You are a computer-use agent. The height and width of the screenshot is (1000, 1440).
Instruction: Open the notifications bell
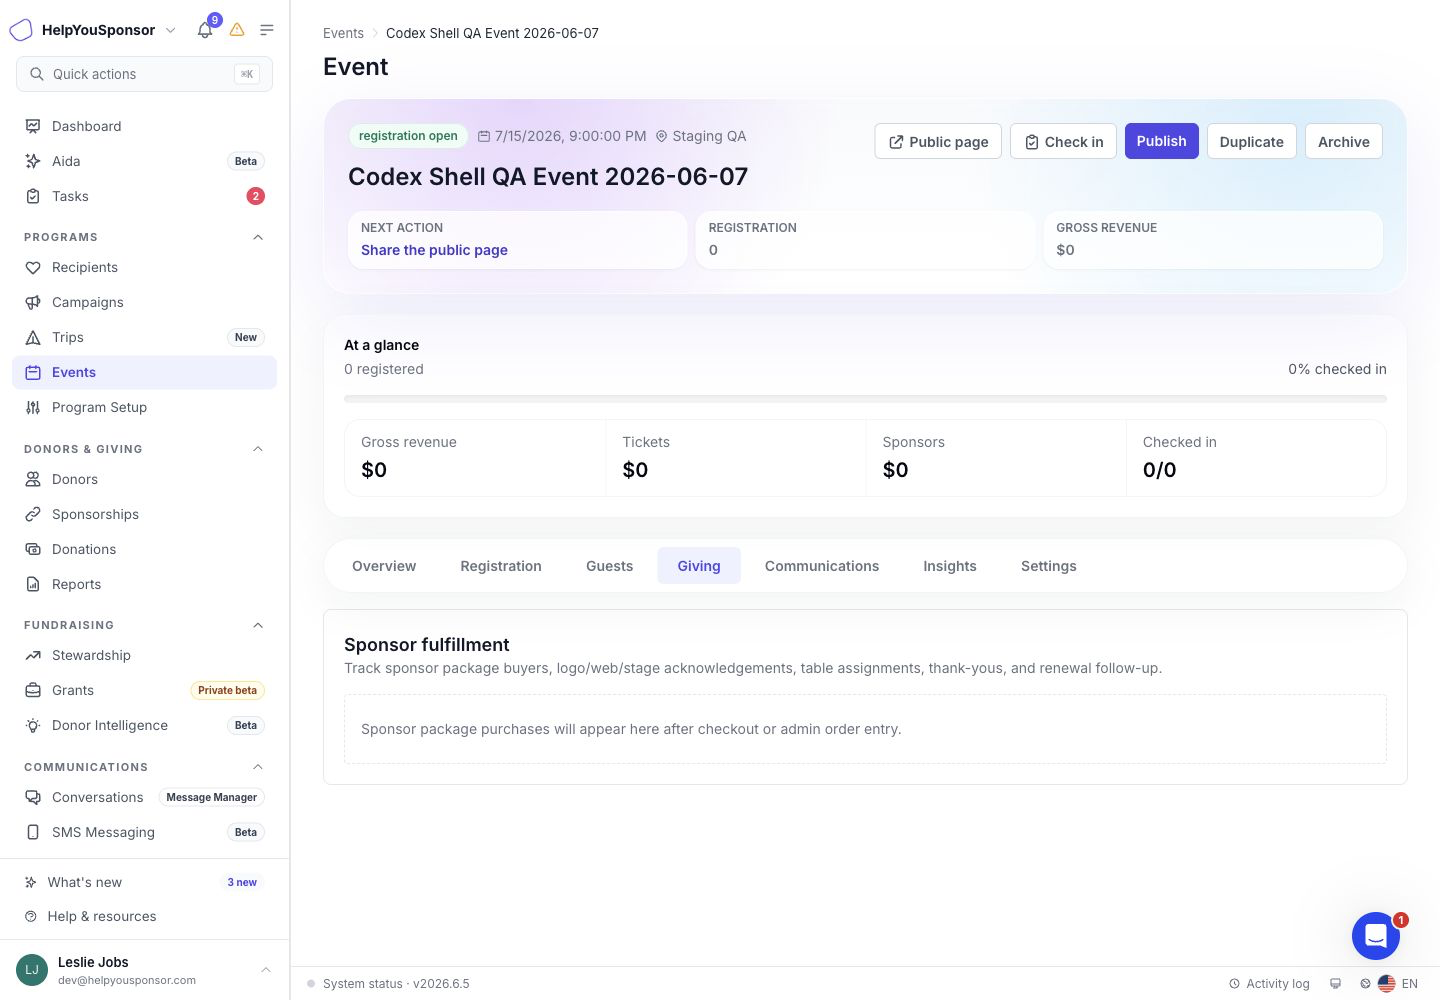click(x=205, y=30)
